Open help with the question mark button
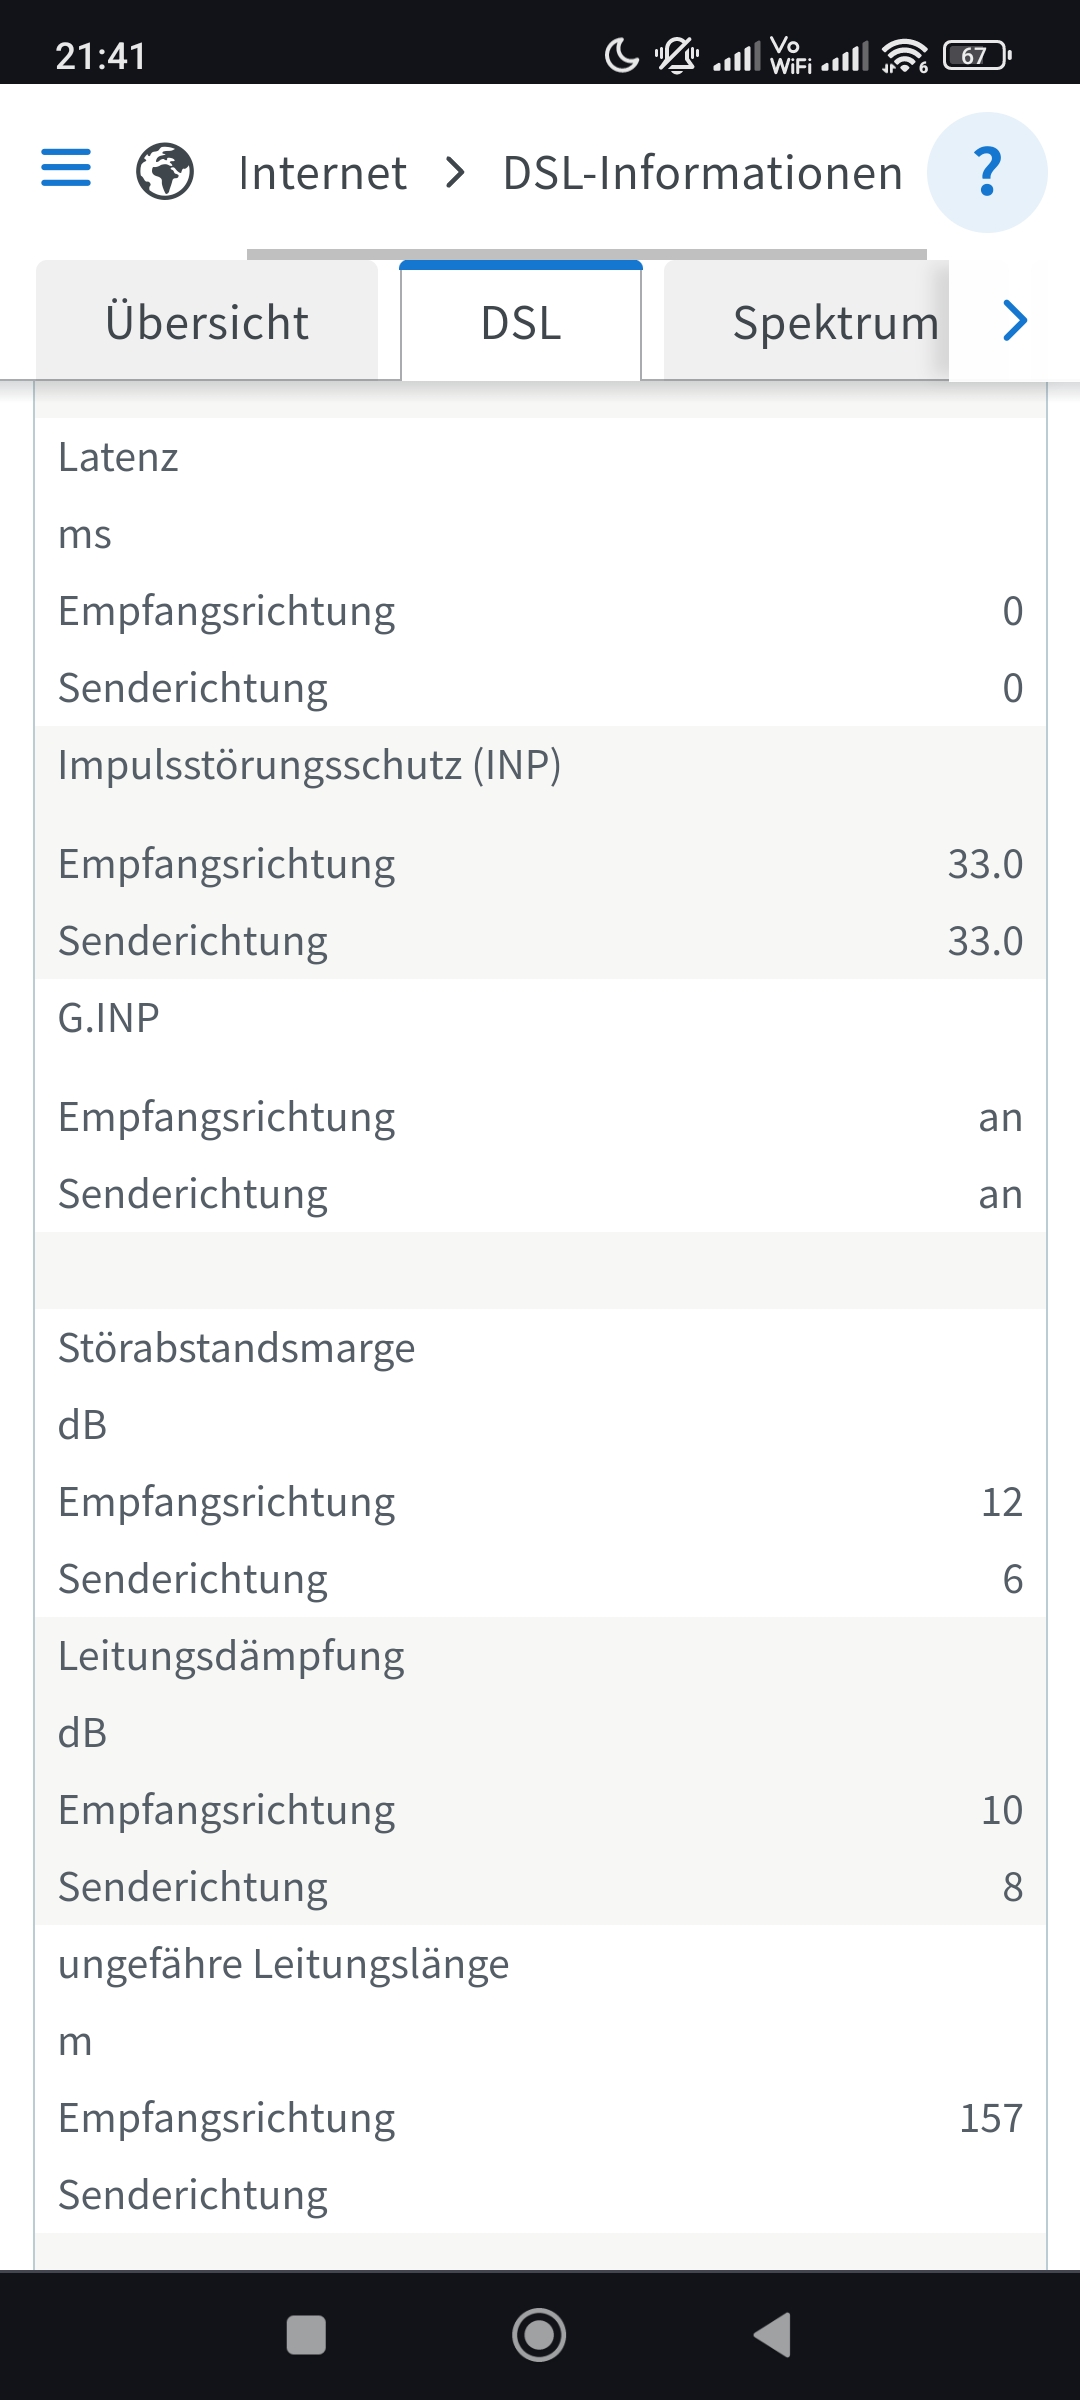This screenshot has width=1080, height=2400. [987, 172]
